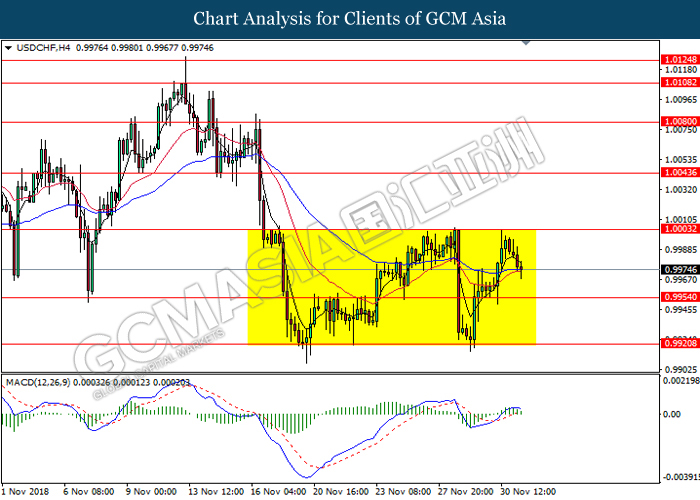Click the 0.99885 price axis label

tap(681, 250)
